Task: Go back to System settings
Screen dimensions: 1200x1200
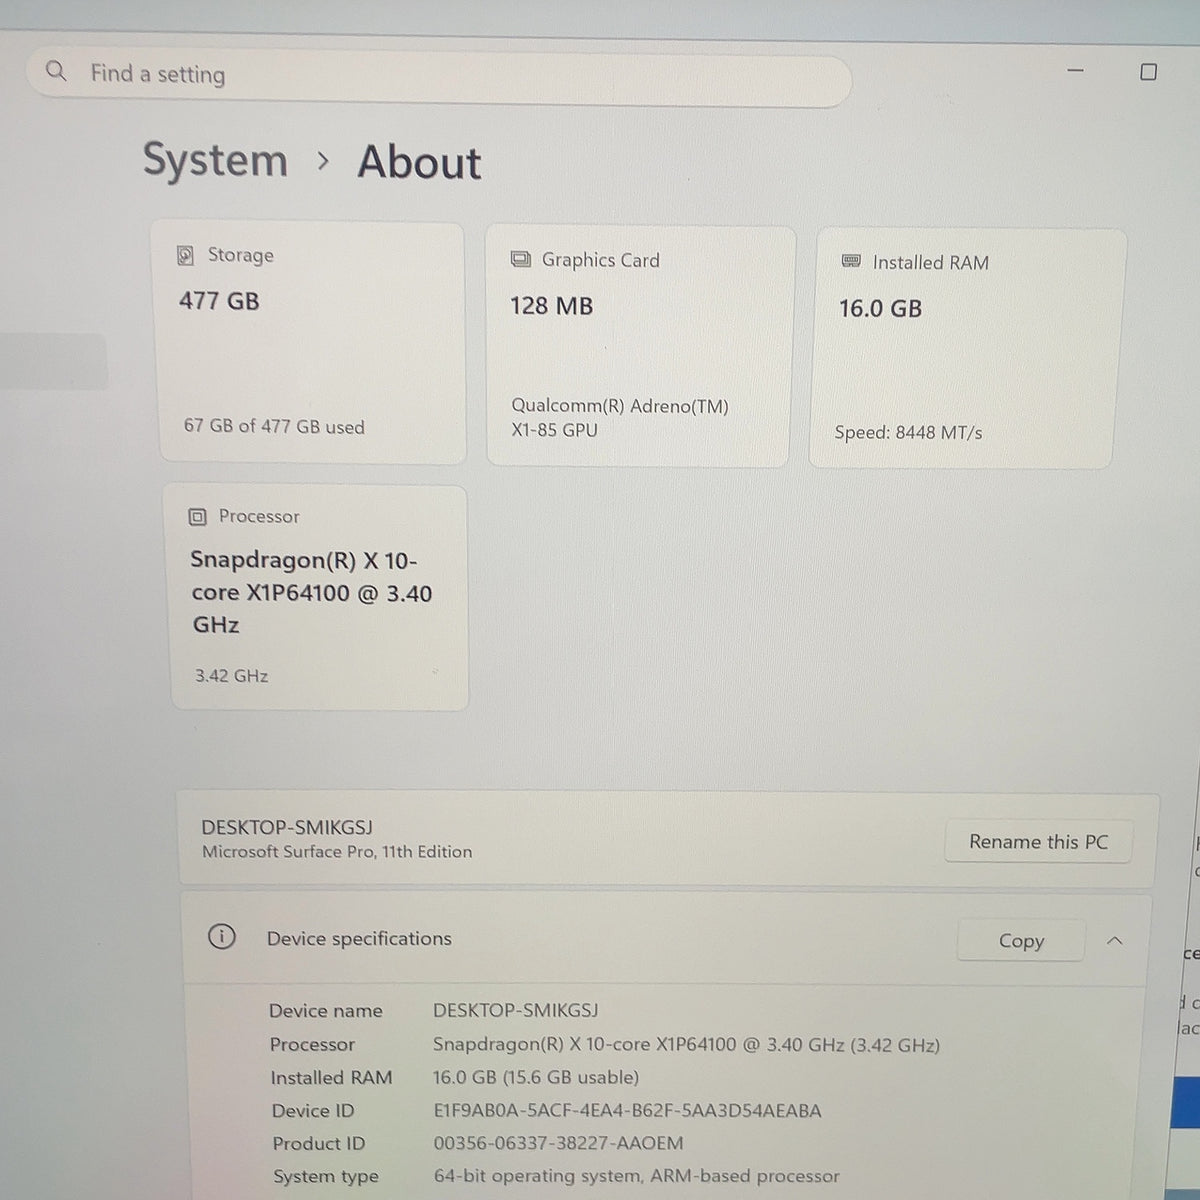Action: [215, 160]
